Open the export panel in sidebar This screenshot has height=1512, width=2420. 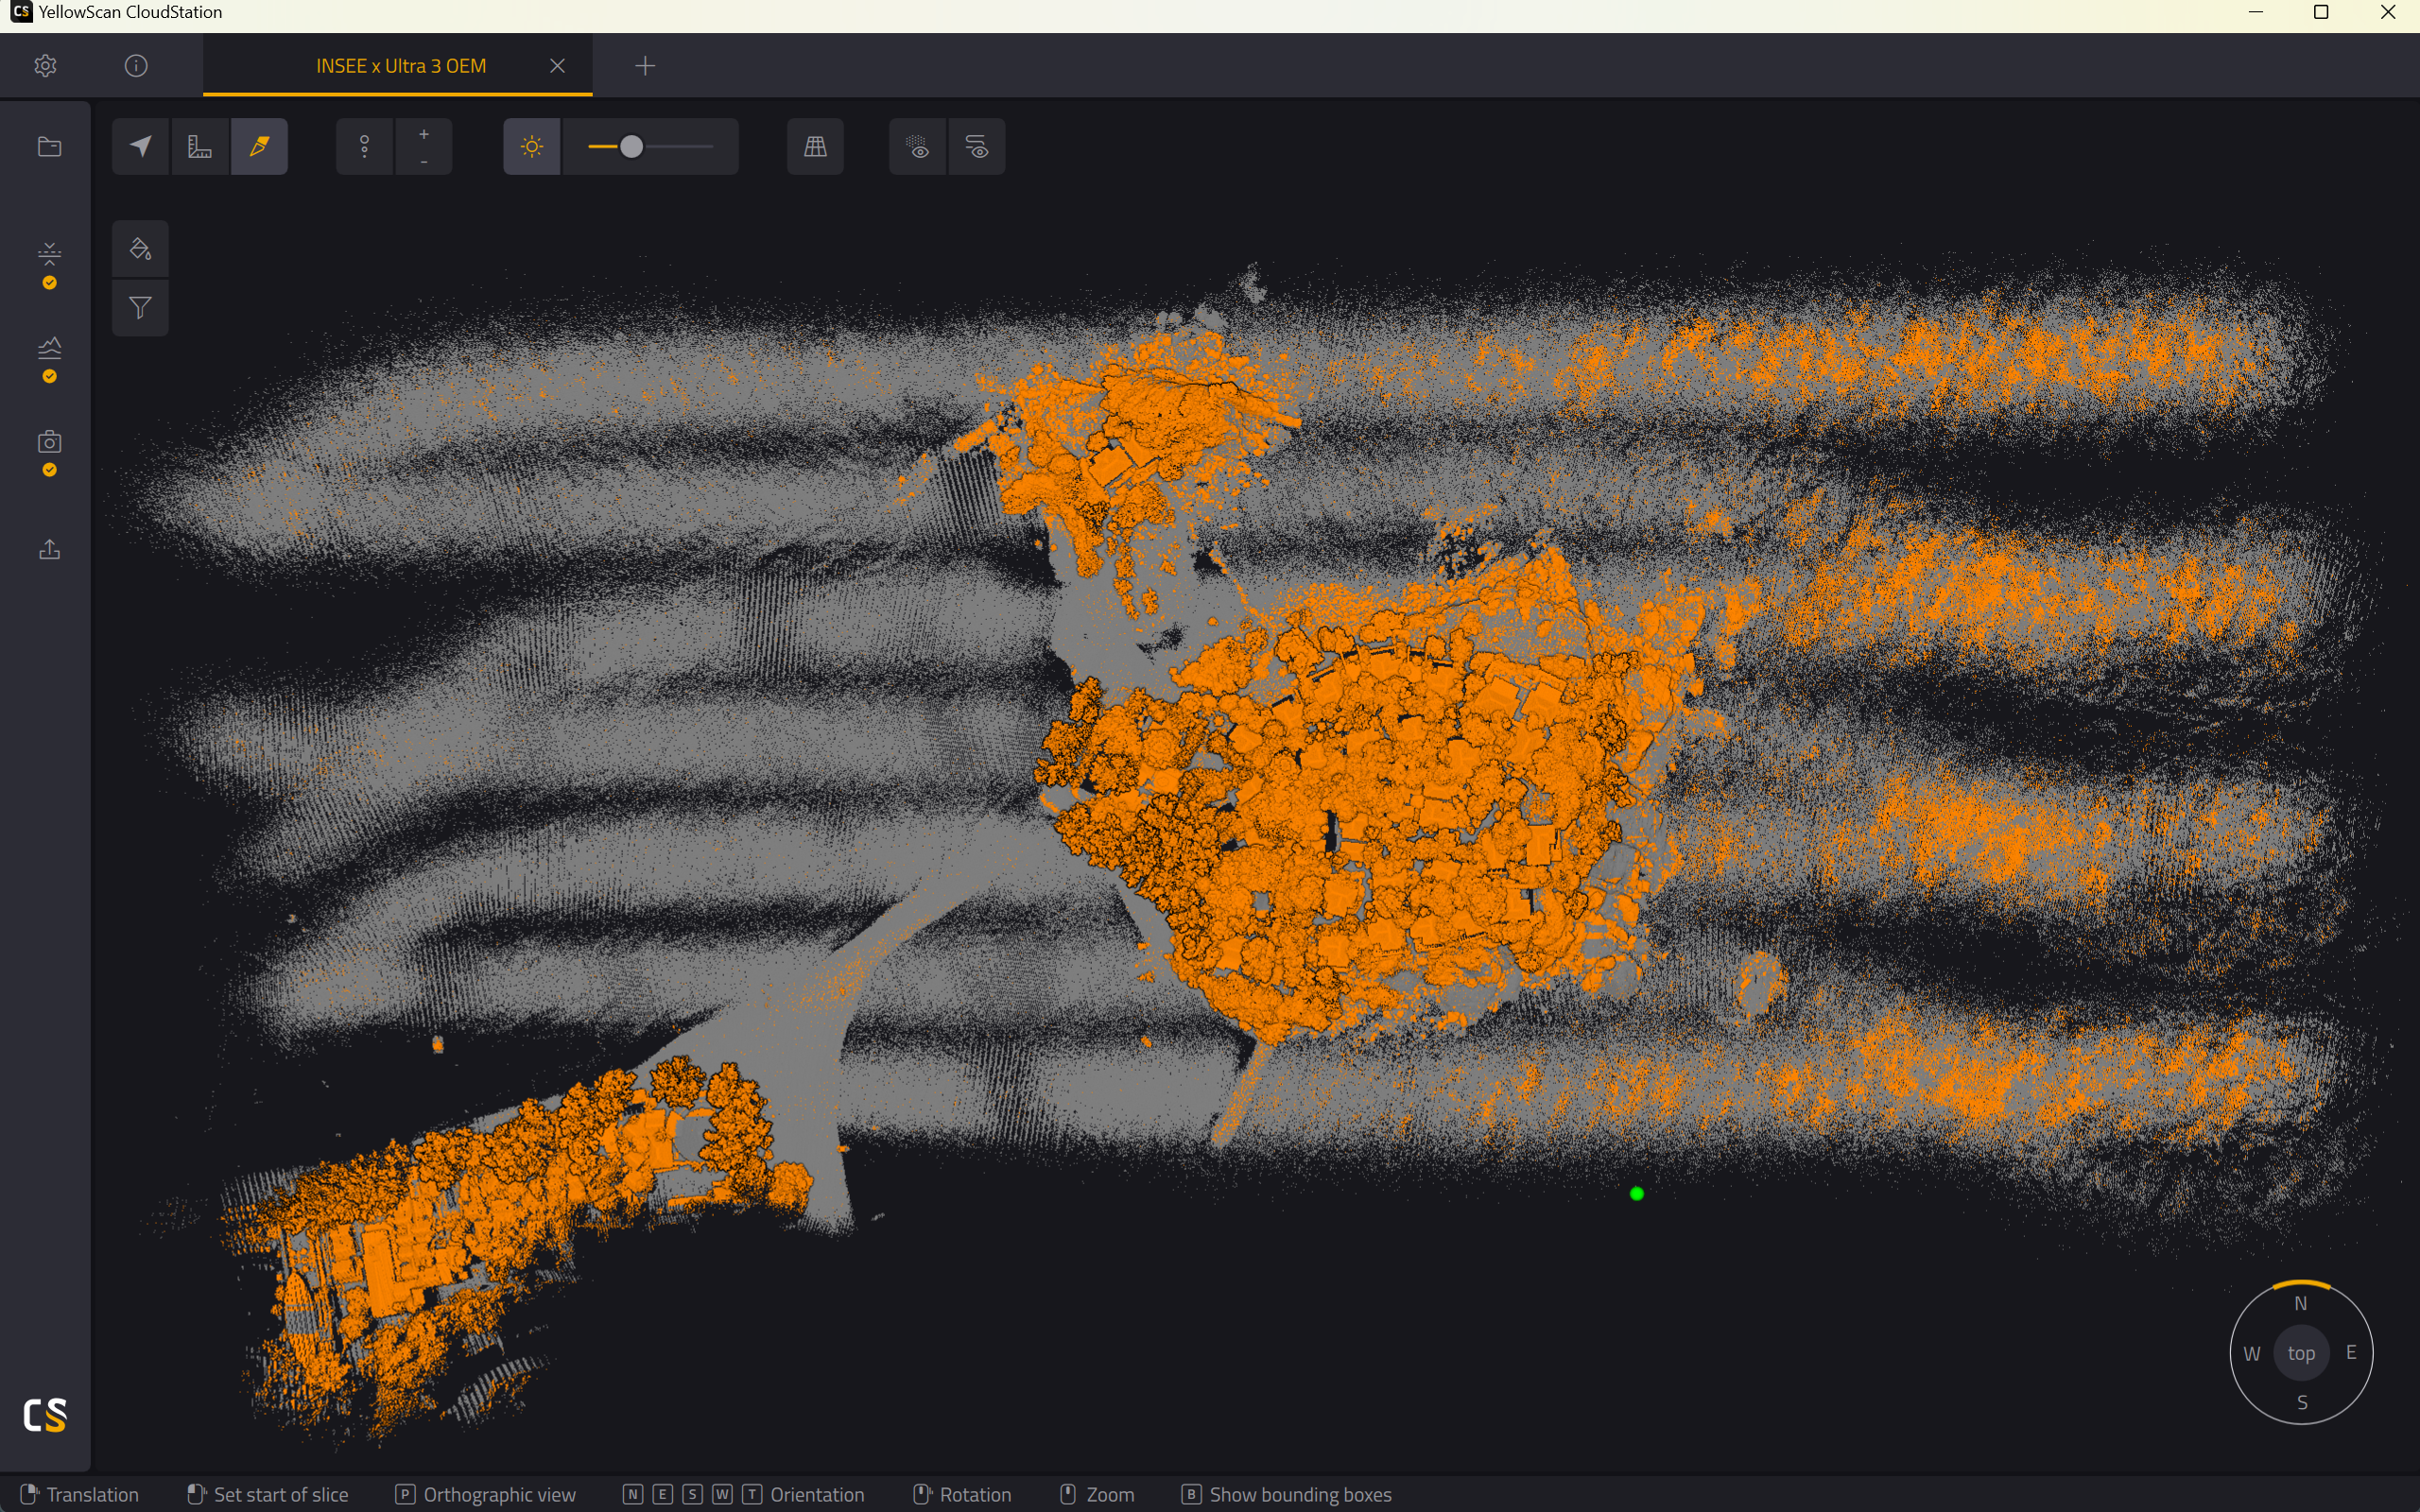pyautogui.click(x=49, y=549)
